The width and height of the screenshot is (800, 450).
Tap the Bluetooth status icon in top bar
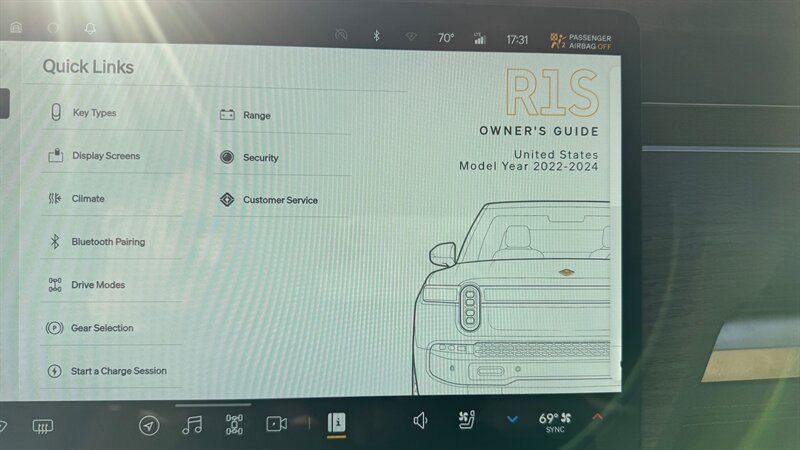point(377,37)
